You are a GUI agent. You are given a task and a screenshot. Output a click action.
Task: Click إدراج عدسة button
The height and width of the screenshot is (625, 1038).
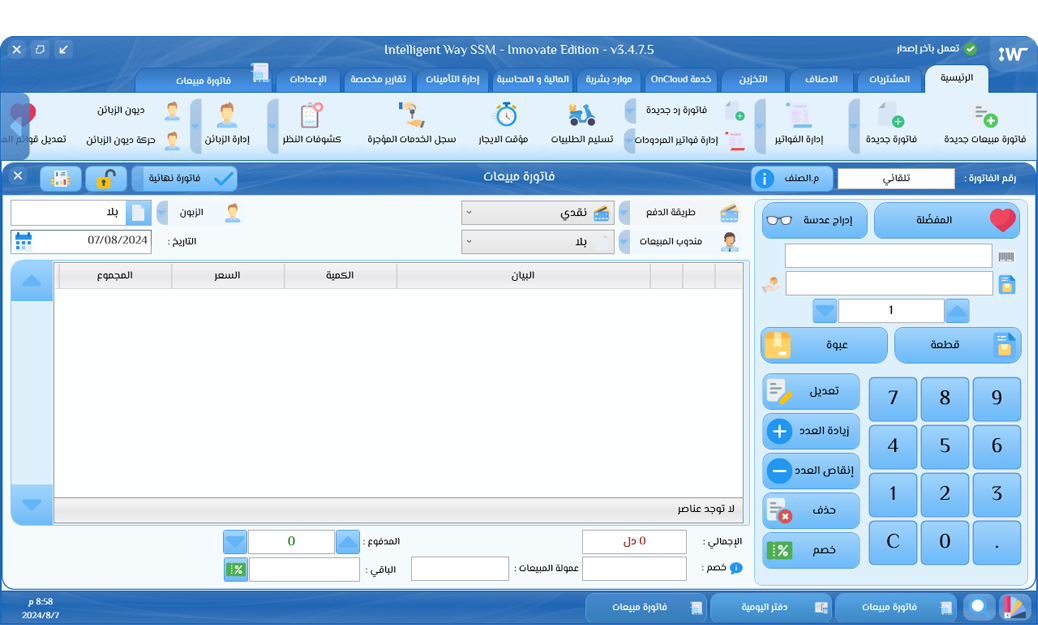815,220
